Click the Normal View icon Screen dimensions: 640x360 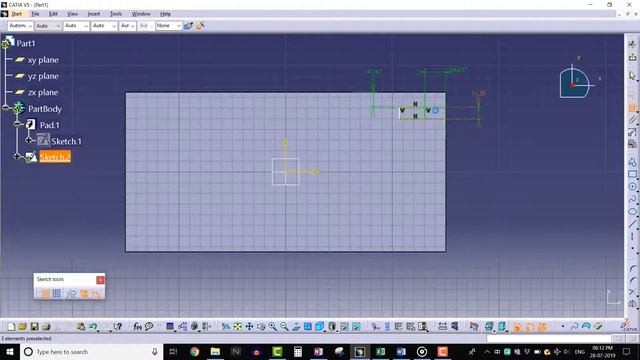point(296,327)
